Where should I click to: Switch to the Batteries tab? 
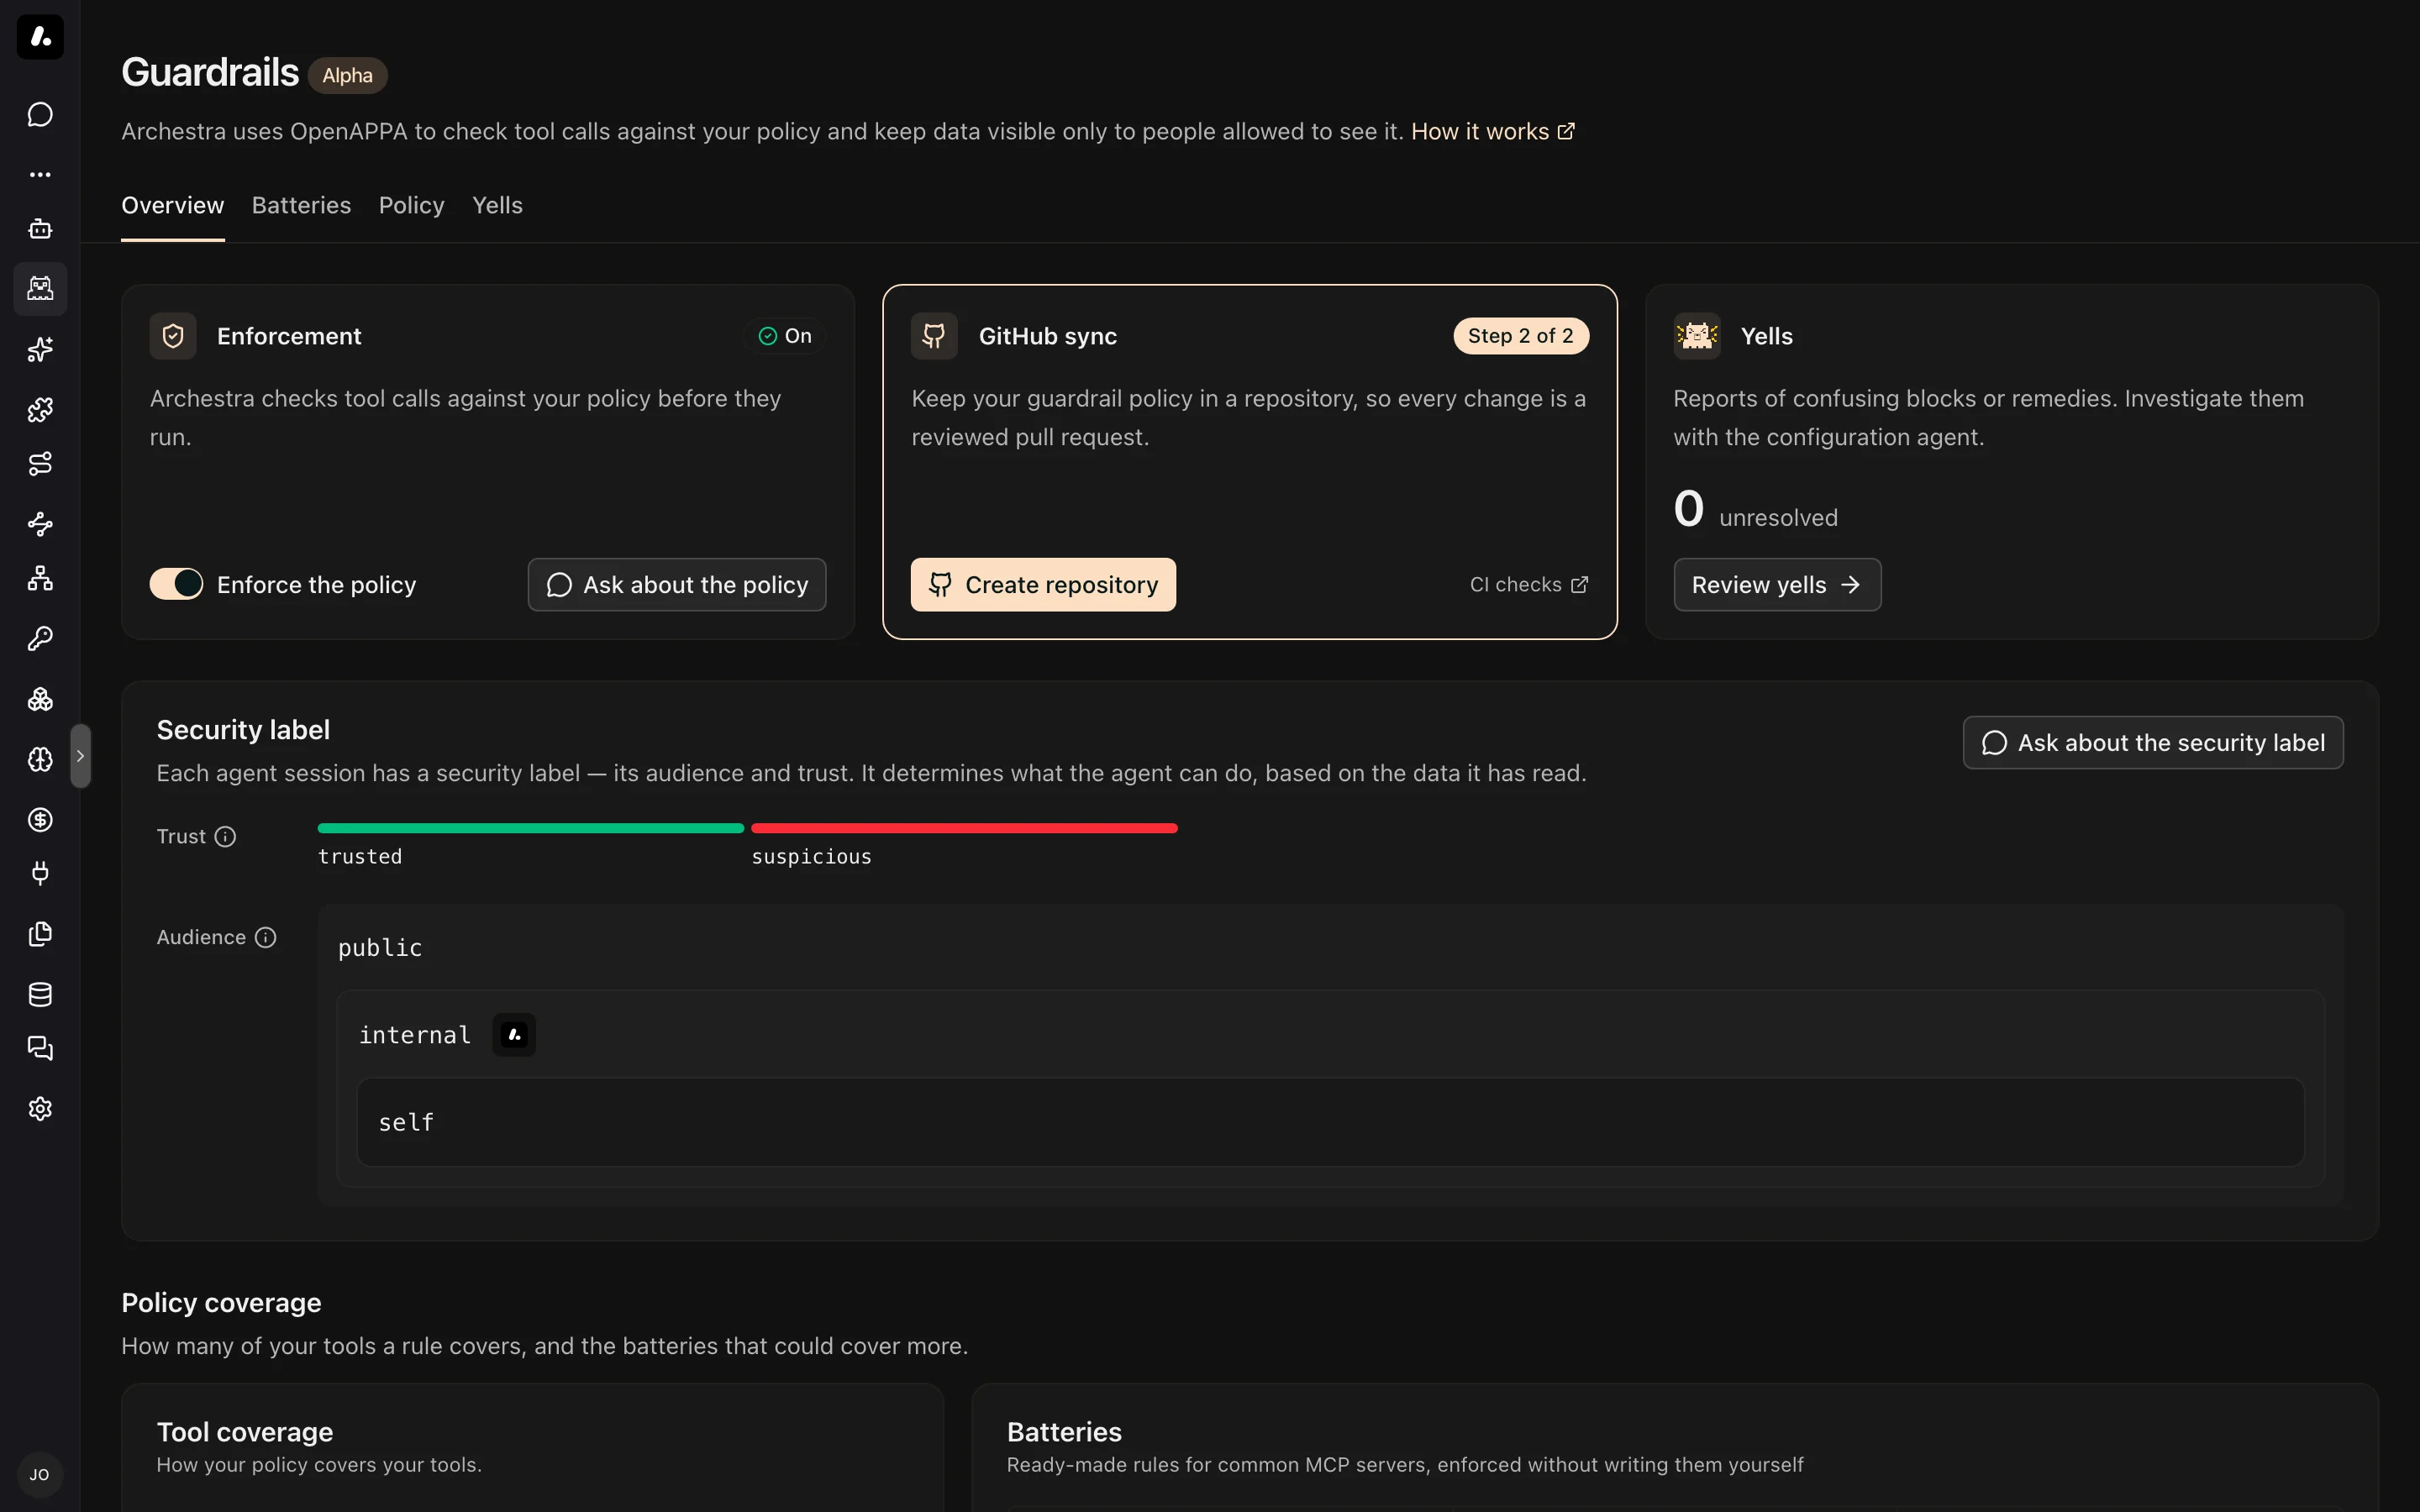pos(301,205)
